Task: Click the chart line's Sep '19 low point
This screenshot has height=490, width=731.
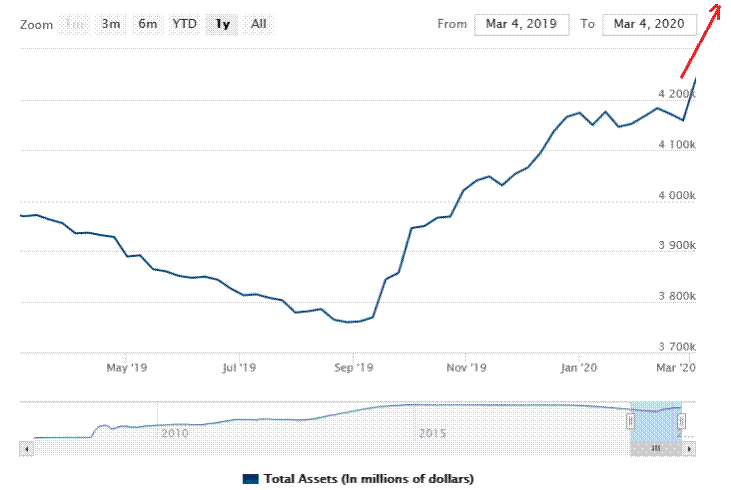Action: pyautogui.click(x=352, y=322)
